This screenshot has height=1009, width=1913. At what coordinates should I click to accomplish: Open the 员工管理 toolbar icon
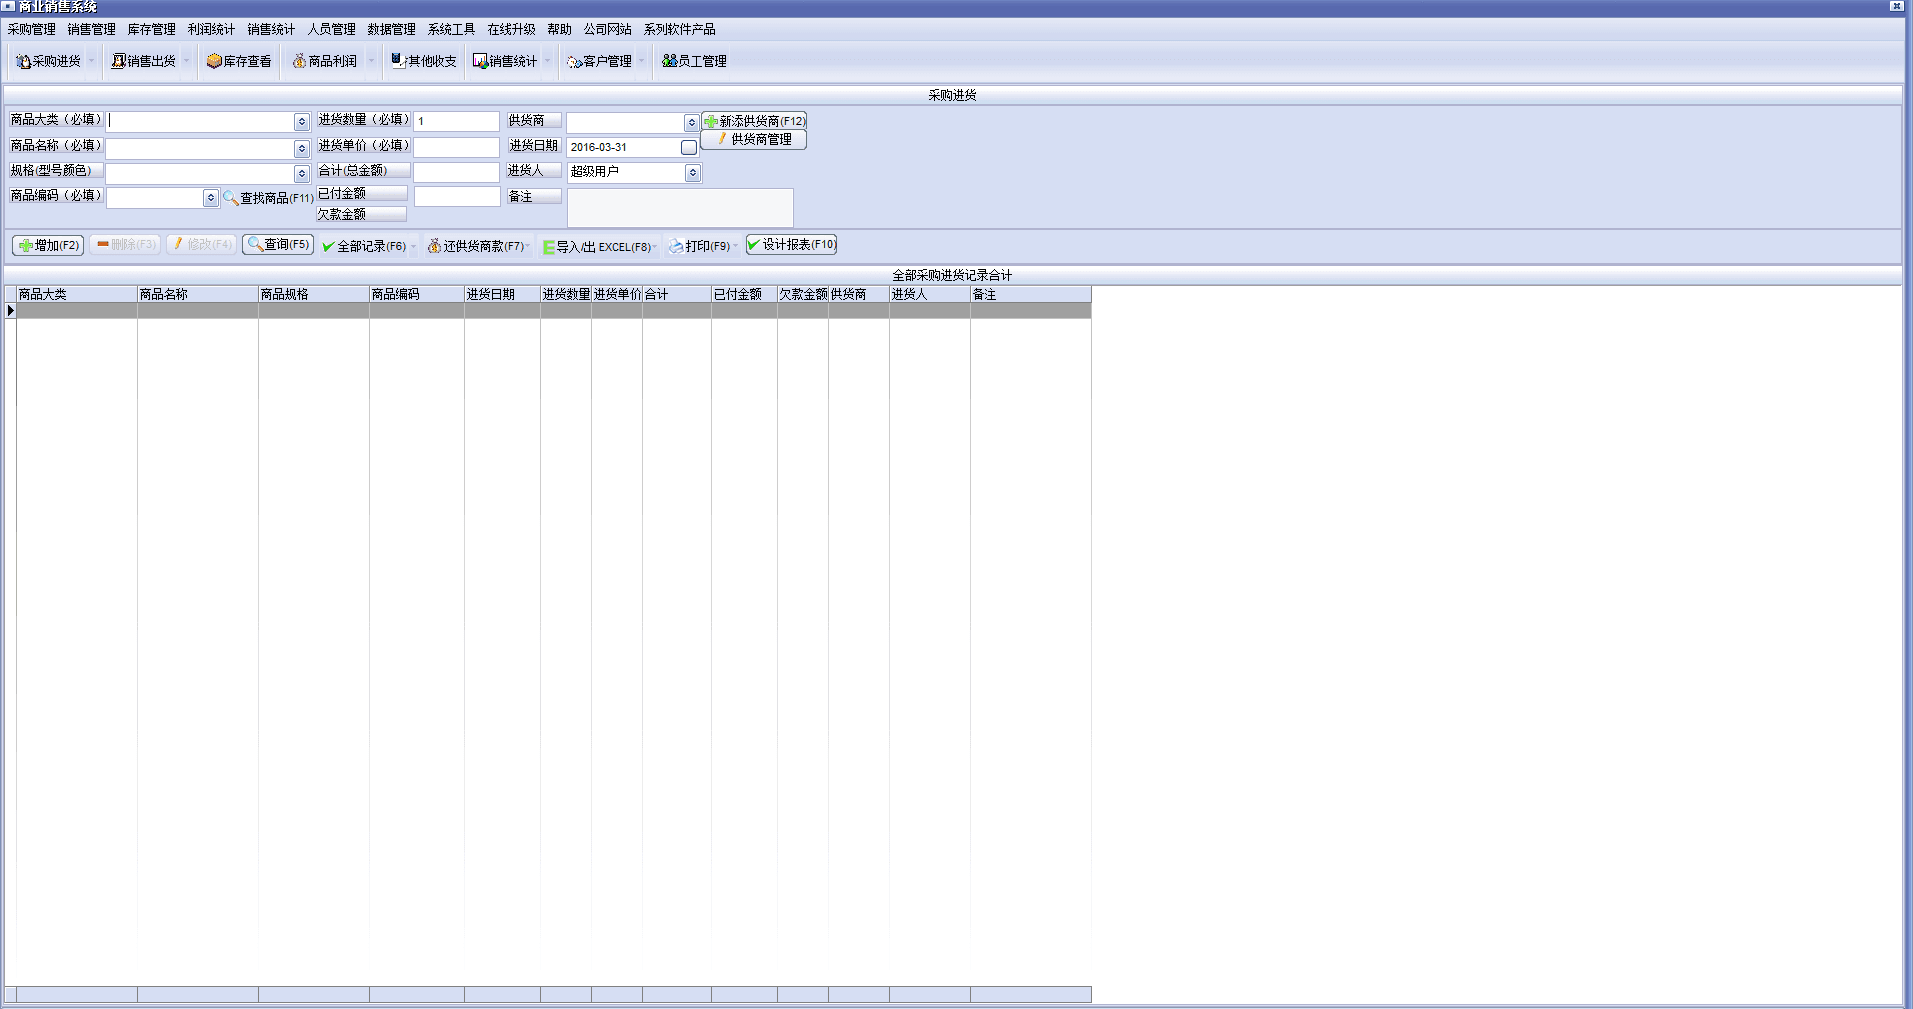(x=694, y=61)
